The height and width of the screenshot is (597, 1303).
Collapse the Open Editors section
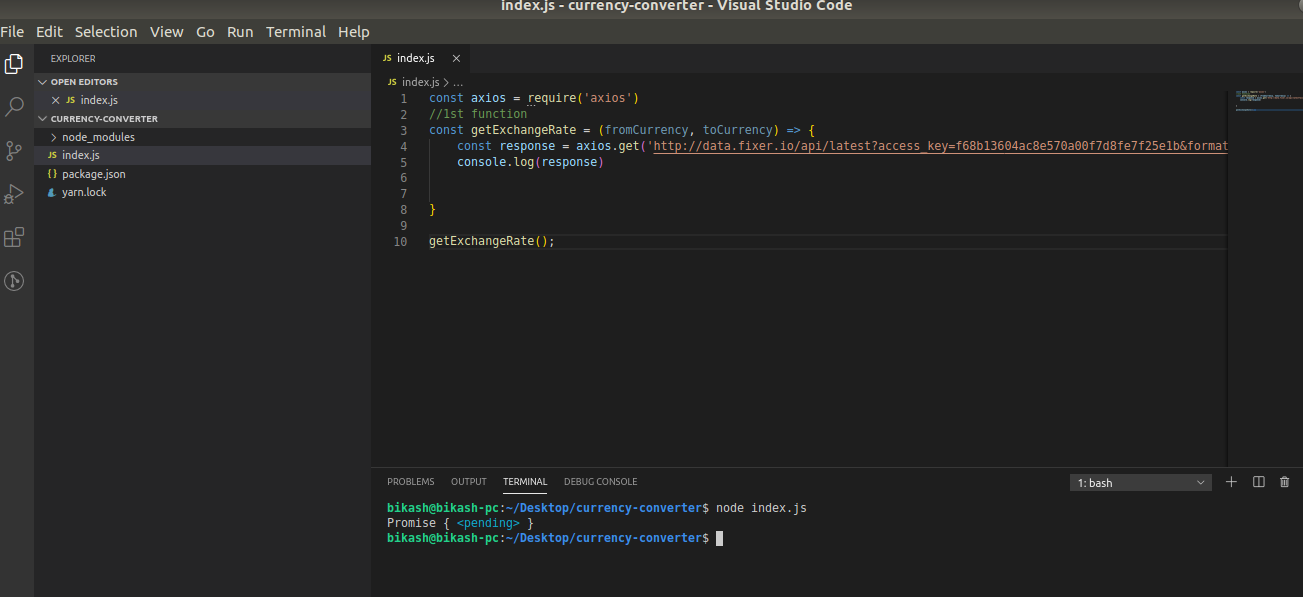202,82
